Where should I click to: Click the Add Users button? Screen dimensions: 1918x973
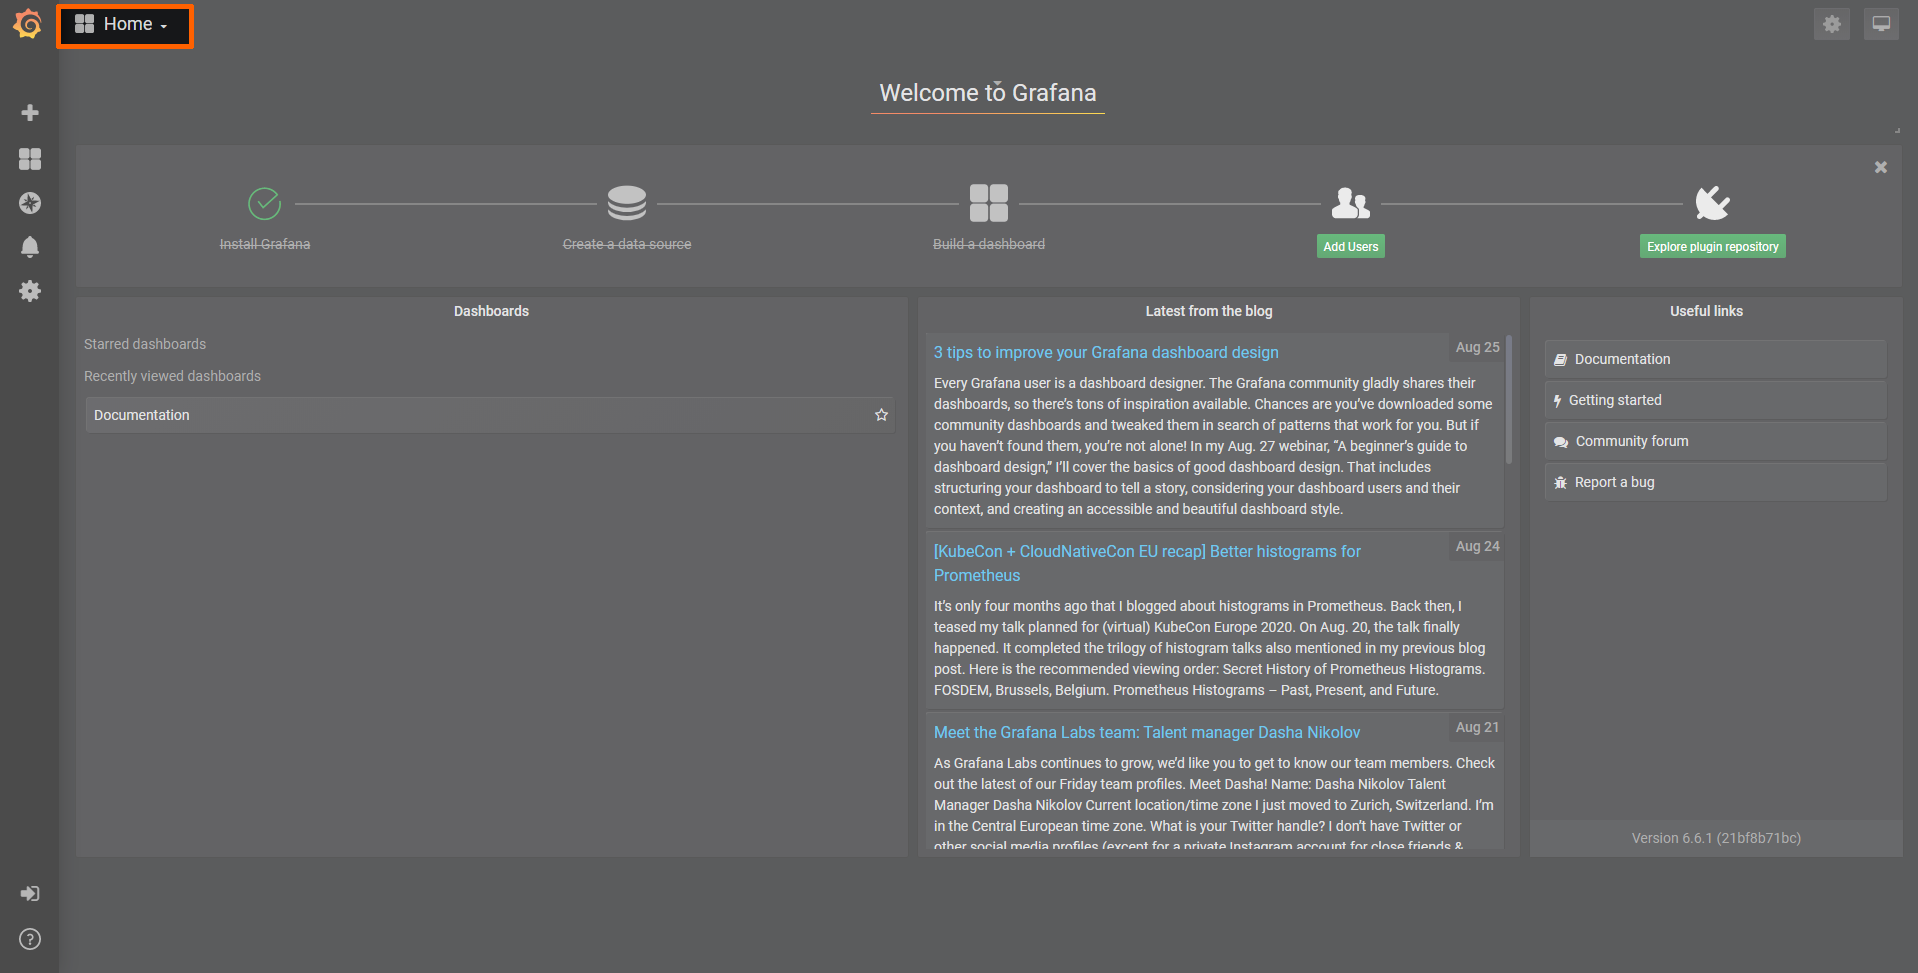[x=1350, y=245]
